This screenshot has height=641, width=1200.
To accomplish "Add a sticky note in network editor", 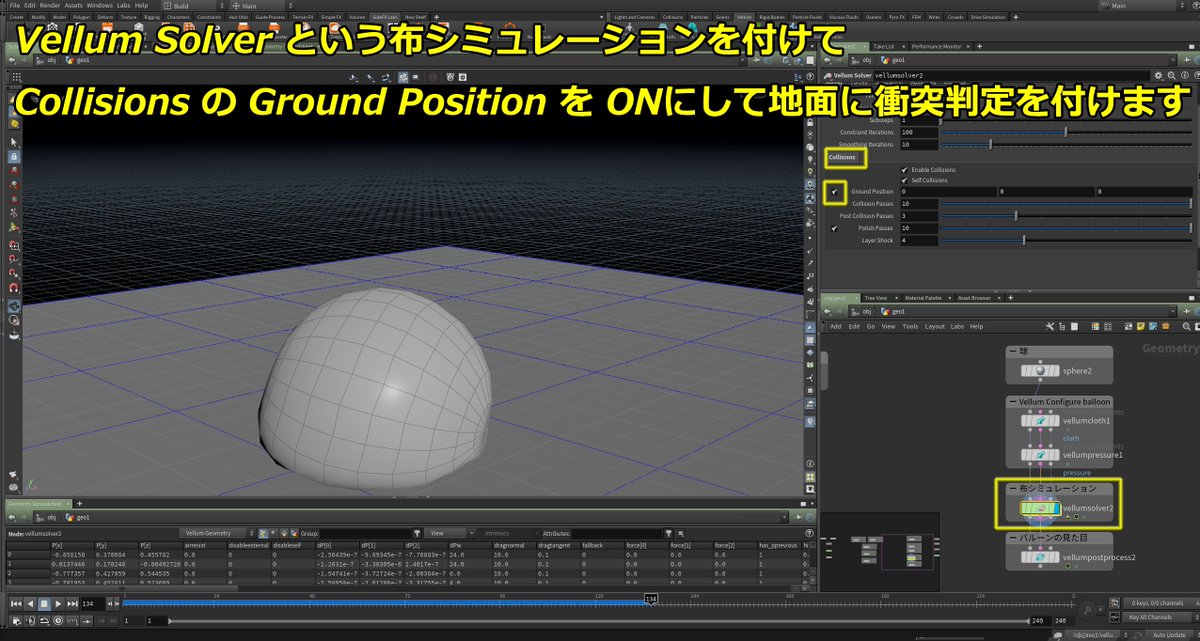I will point(1140,326).
